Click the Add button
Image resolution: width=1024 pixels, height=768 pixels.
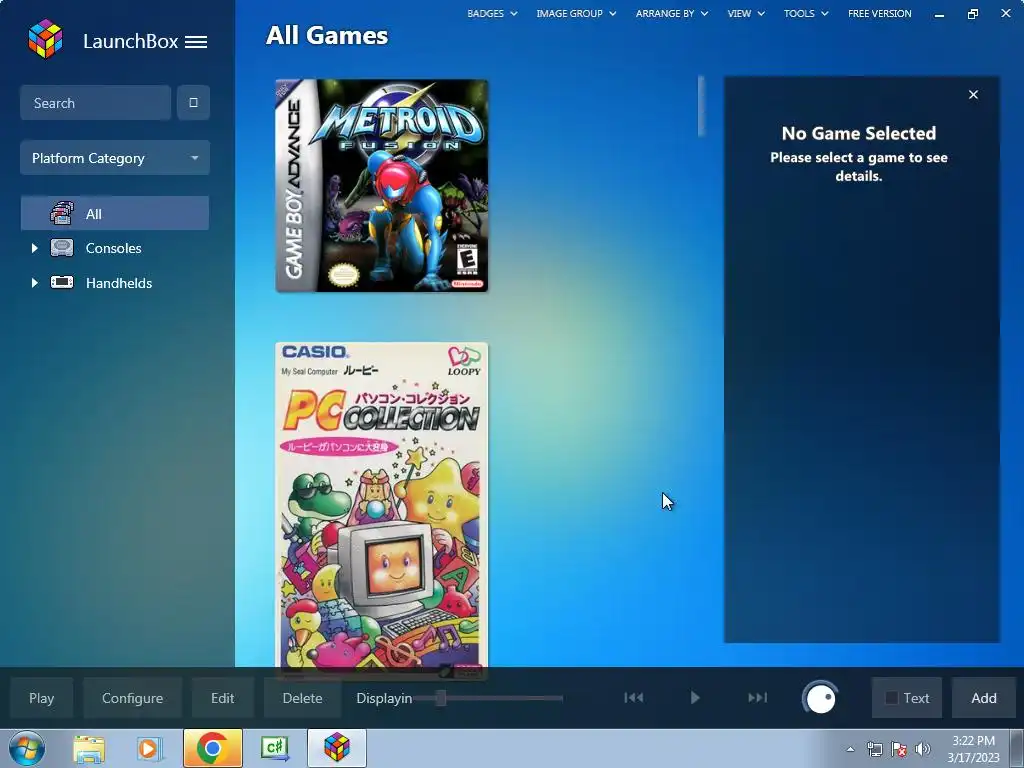pyautogui.click(x=984, y=698)
